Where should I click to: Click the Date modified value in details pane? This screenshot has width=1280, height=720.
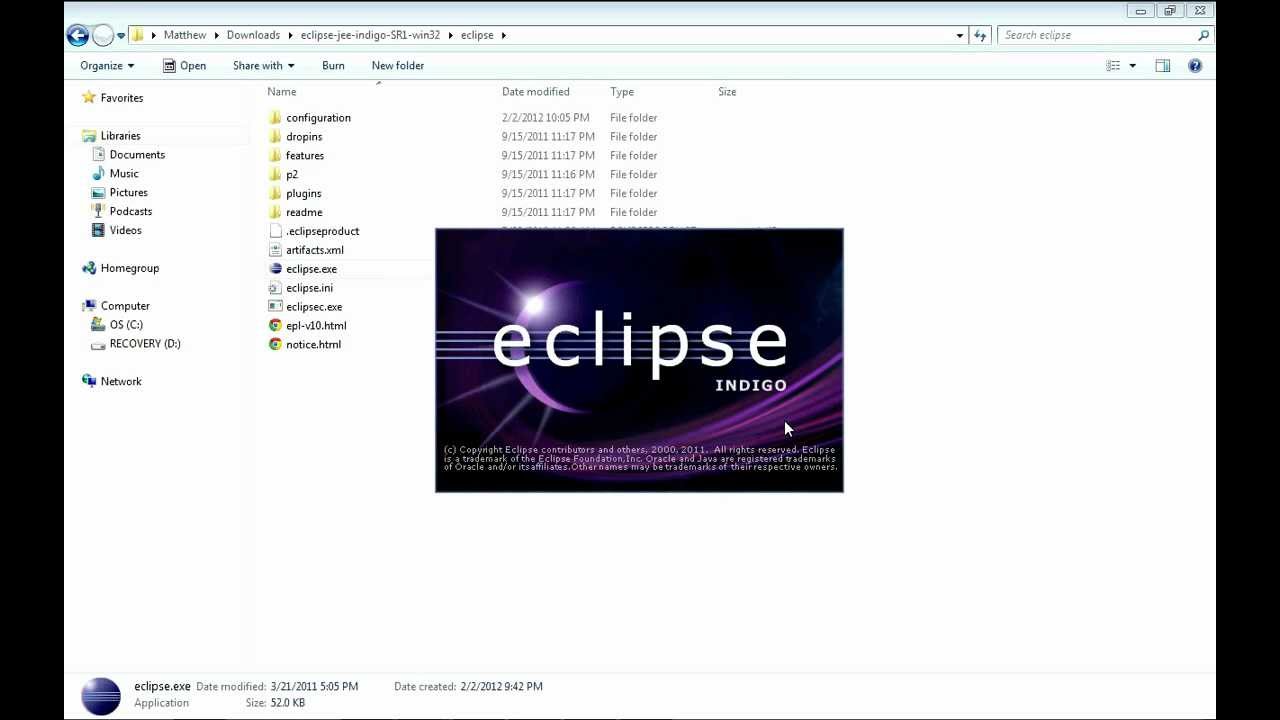pos(314,687)
